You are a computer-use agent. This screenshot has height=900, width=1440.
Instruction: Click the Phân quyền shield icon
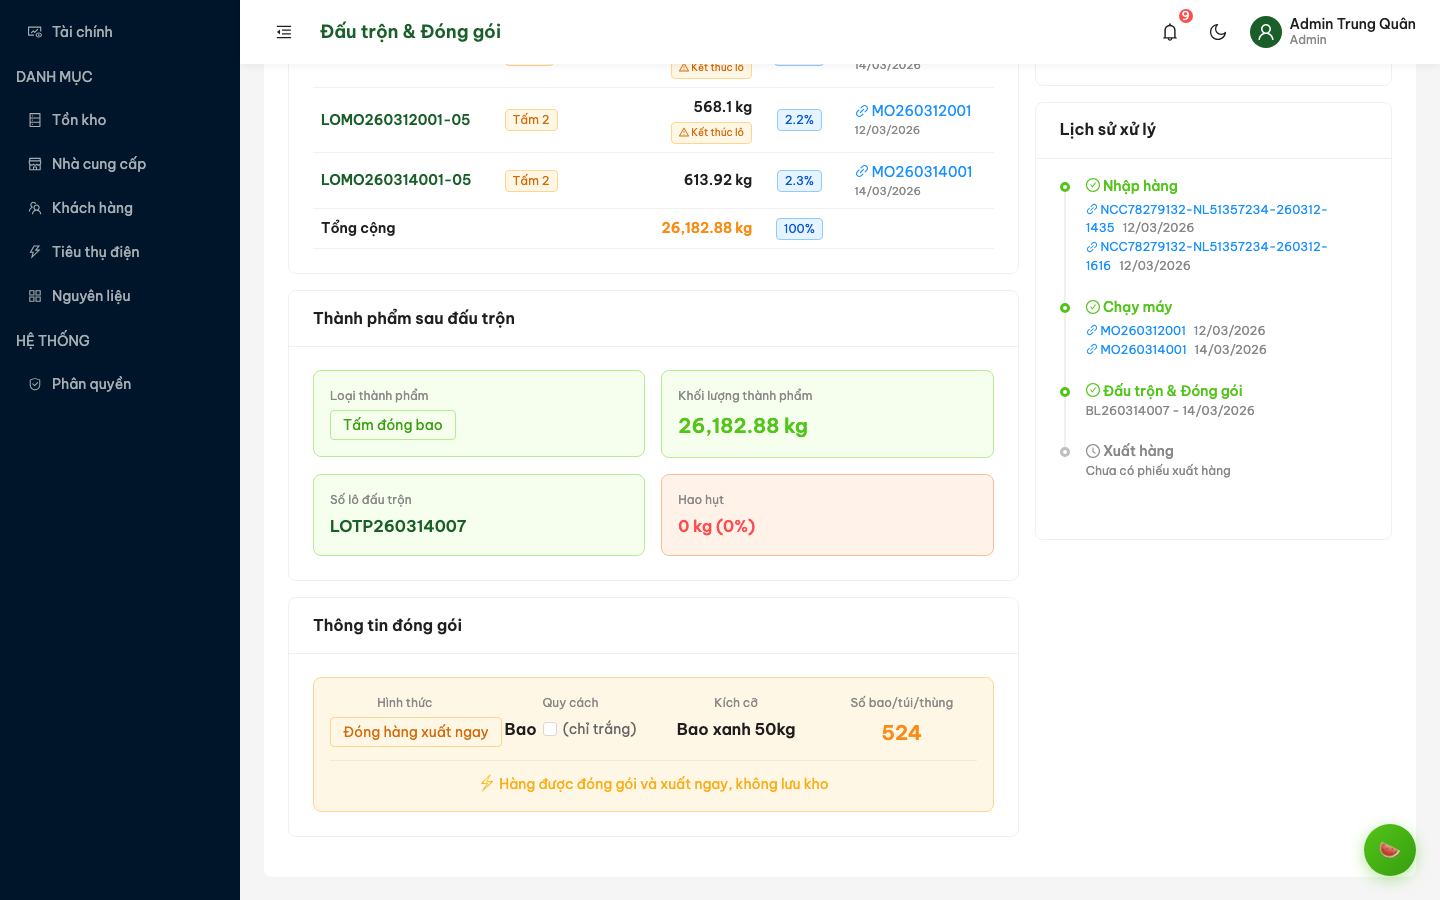pos(35,384)
